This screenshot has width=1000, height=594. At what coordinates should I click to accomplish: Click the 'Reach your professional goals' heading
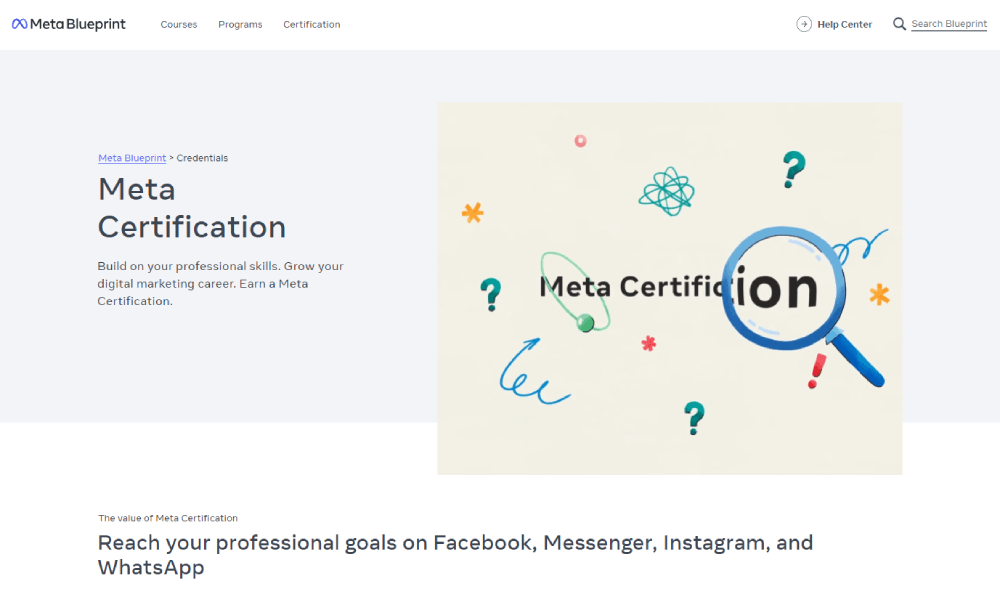(455, 554)
